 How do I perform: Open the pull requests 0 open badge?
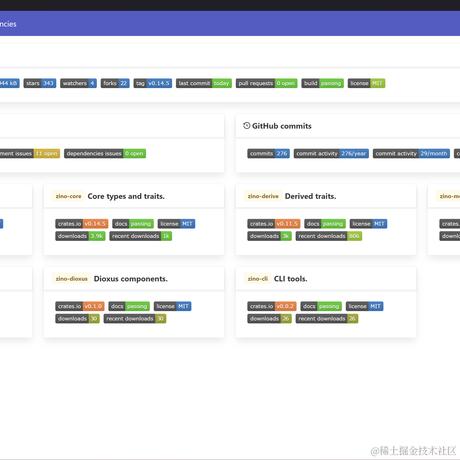point(266,83)
